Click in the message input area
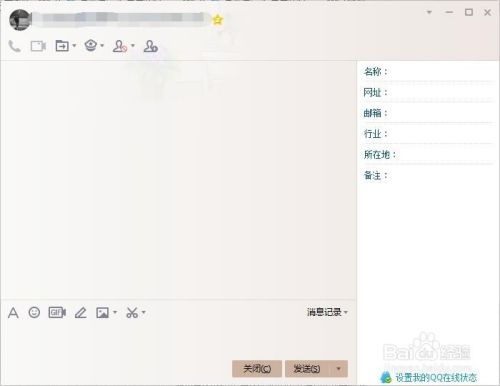 (178, 340)
